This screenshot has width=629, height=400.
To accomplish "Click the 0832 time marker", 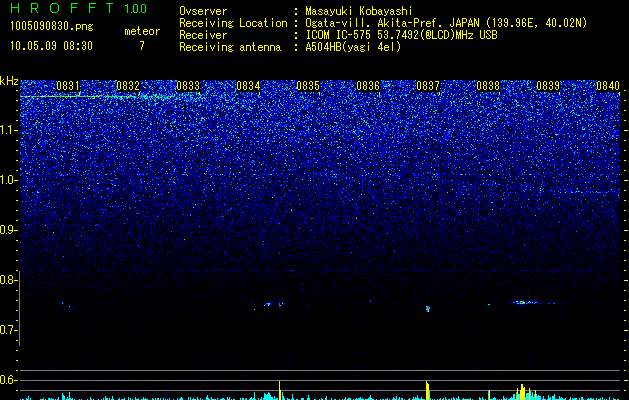I will 128,85.
